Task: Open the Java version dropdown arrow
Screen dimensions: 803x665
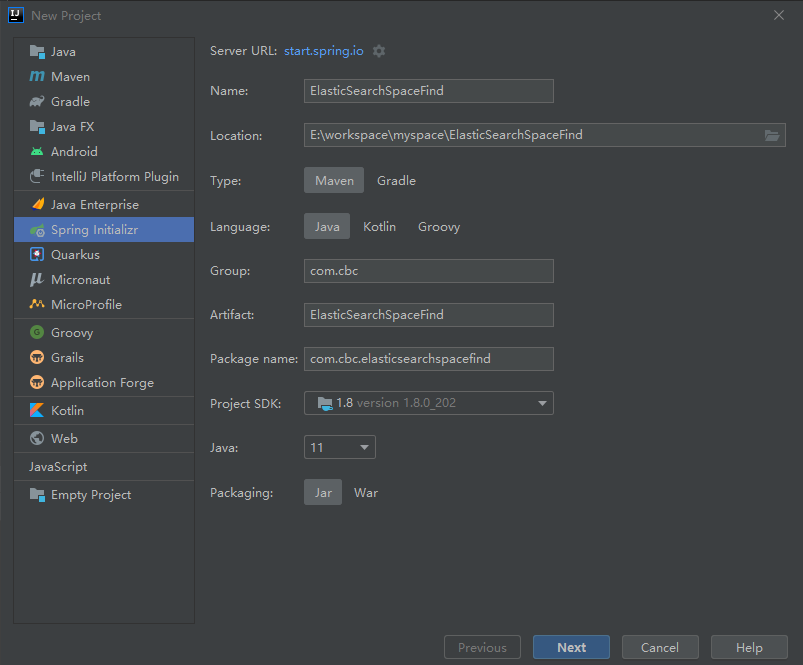Action: pos(364,447)
